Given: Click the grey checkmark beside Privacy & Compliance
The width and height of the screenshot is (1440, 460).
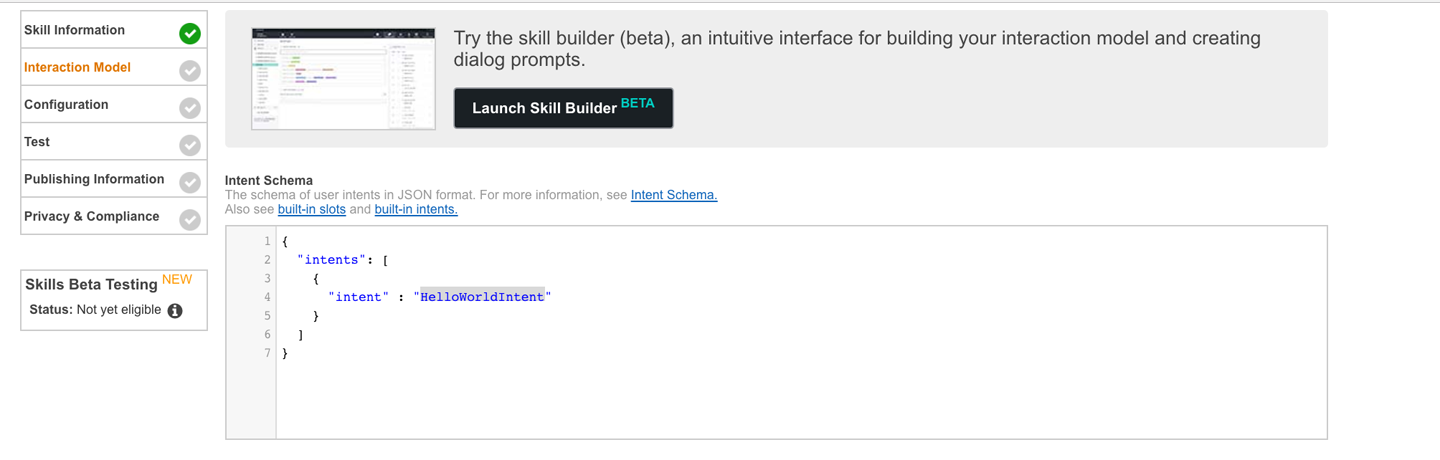Looking at the screenshot, I should coord(190,219).
